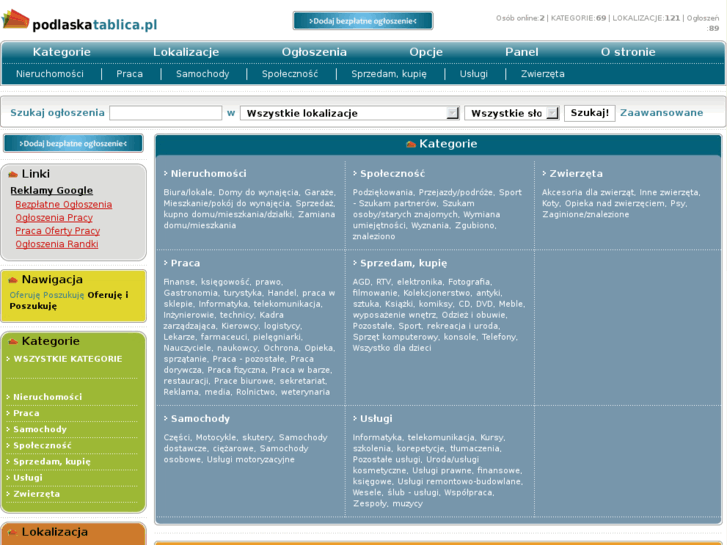
Task: Open Akcesoria dla zwierząt subcategory
Action: click(x=588, y=192)
